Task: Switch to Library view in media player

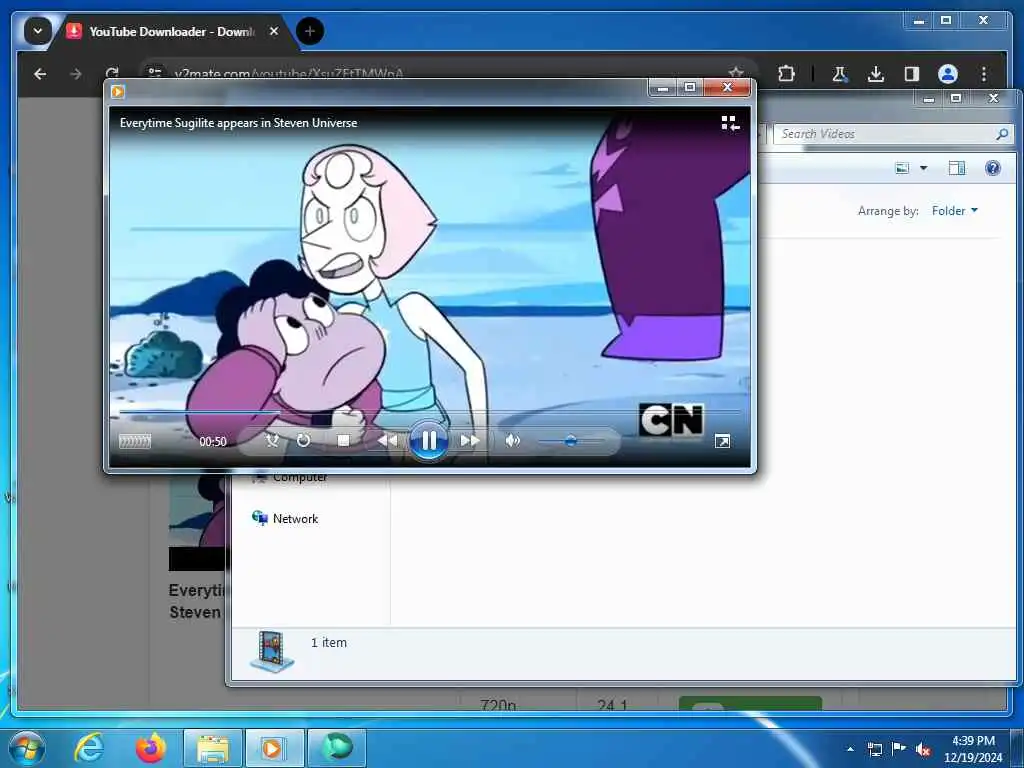Action: coord(730,123)
